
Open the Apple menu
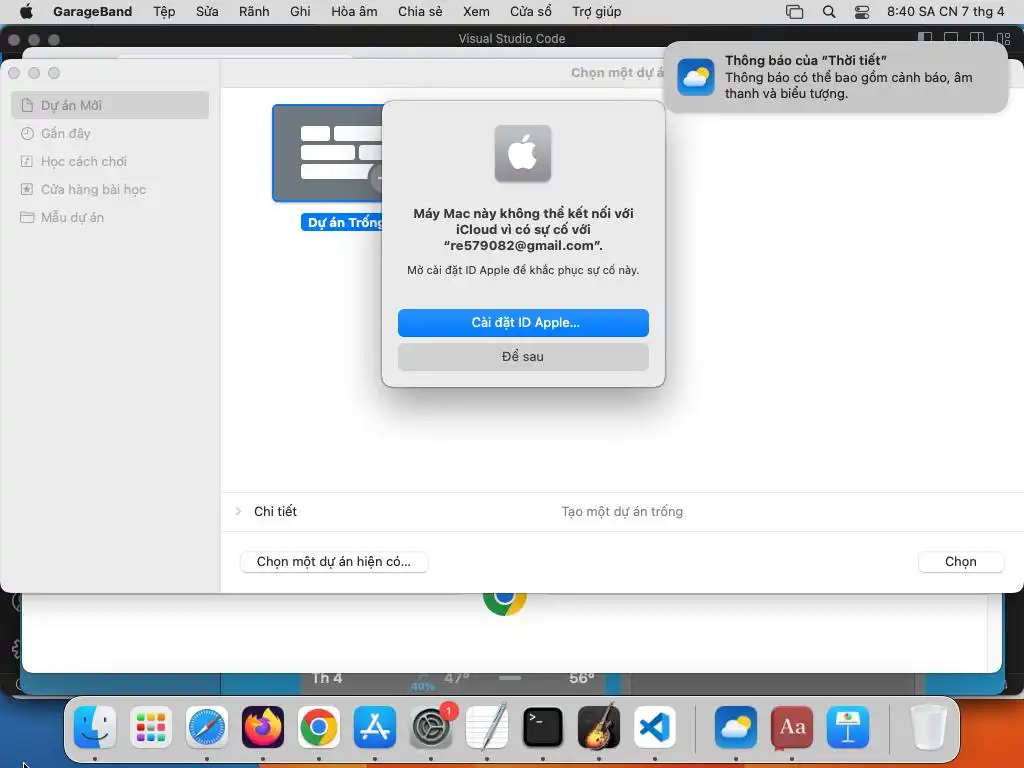26,12
